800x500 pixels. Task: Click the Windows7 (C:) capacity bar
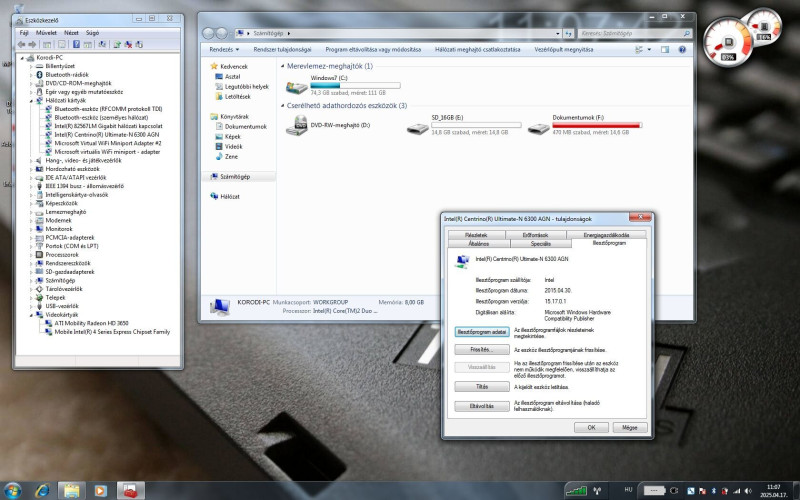(x=355, y=86)
